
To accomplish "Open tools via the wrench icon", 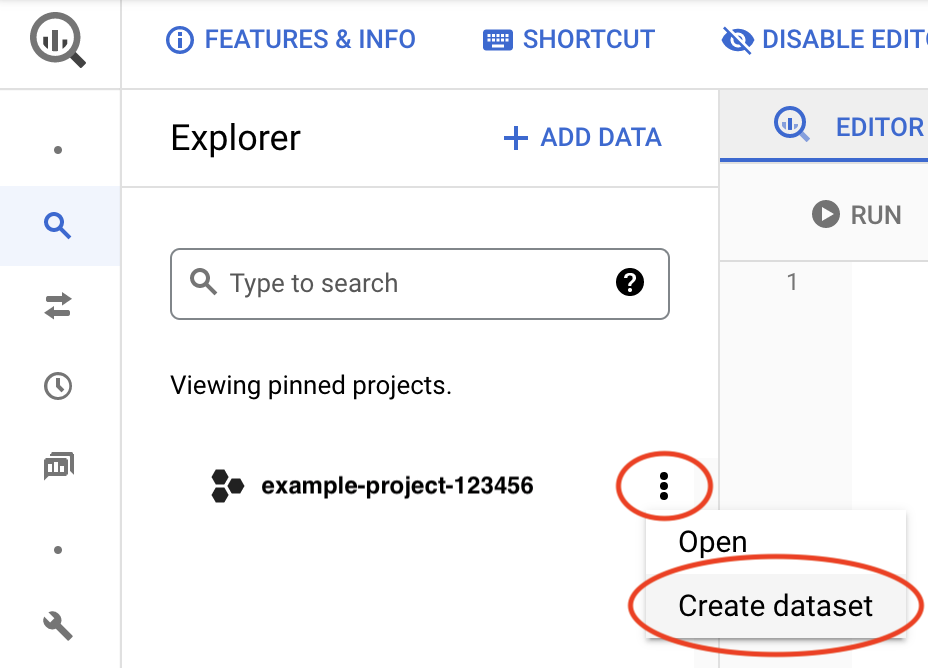I will (58, 626).
